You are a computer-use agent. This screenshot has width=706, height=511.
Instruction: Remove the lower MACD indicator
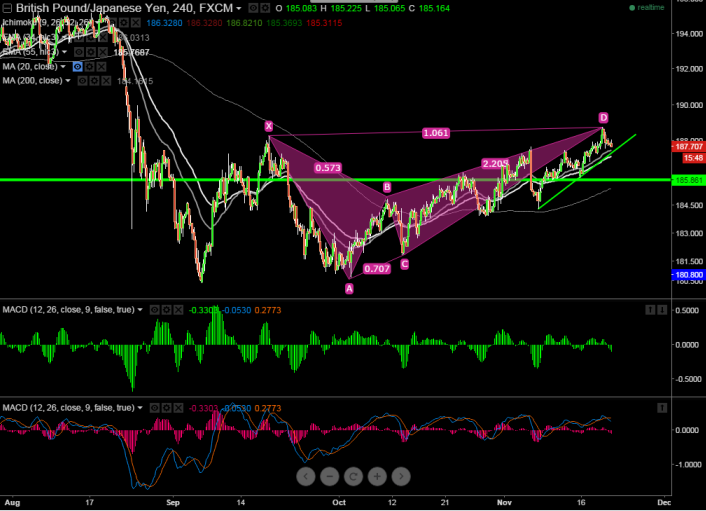click(178, 408)
